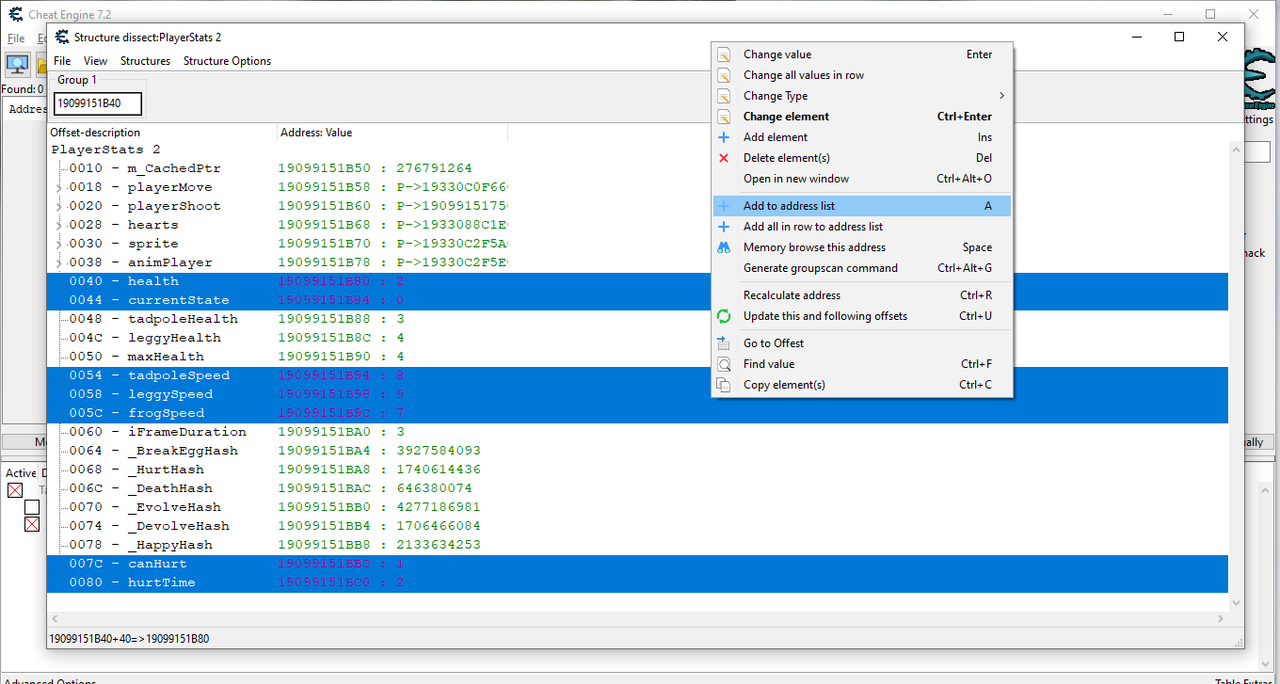Select the 0070 _EvolveHash row
1280x684 pixels.
click(x=638, y=508)
